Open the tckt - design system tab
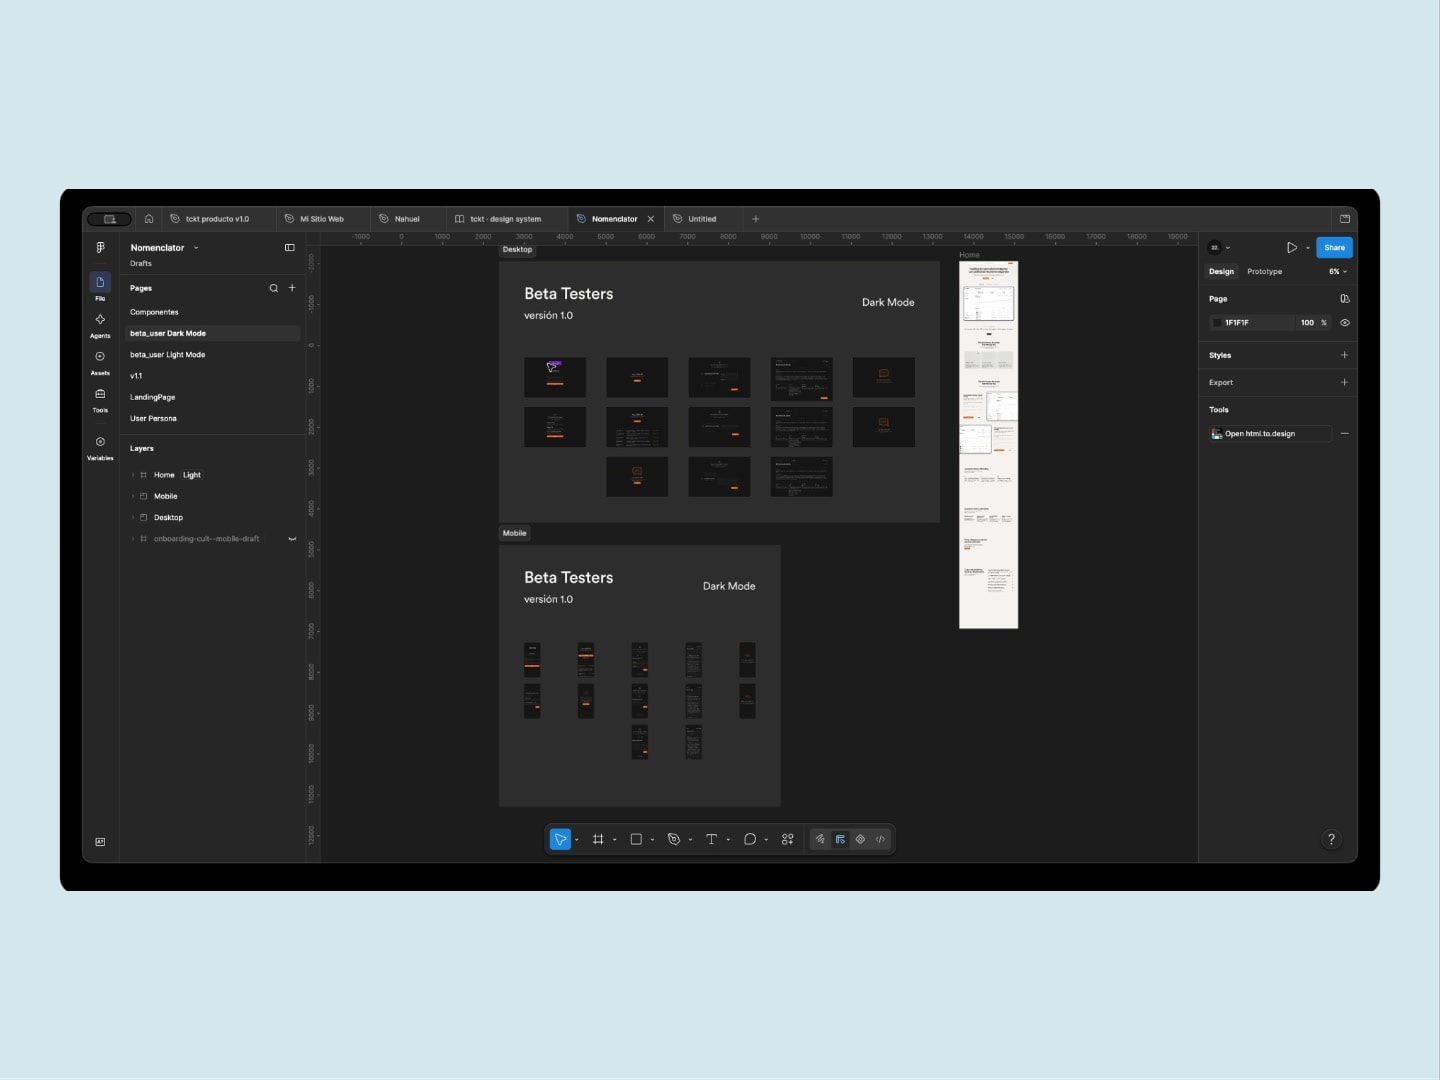 [505, 219]
